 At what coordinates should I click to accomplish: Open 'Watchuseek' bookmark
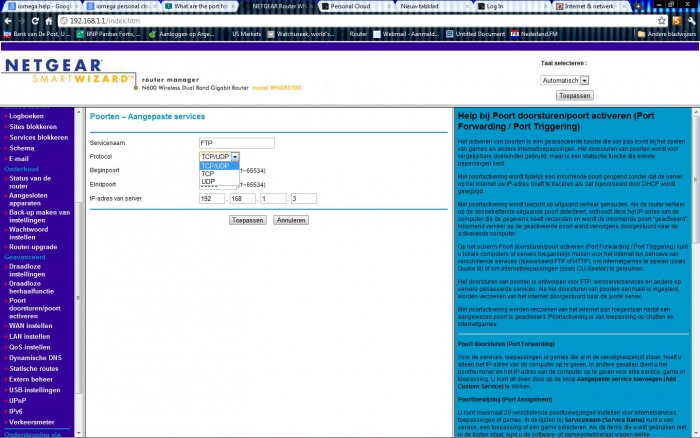coord(301,34)
